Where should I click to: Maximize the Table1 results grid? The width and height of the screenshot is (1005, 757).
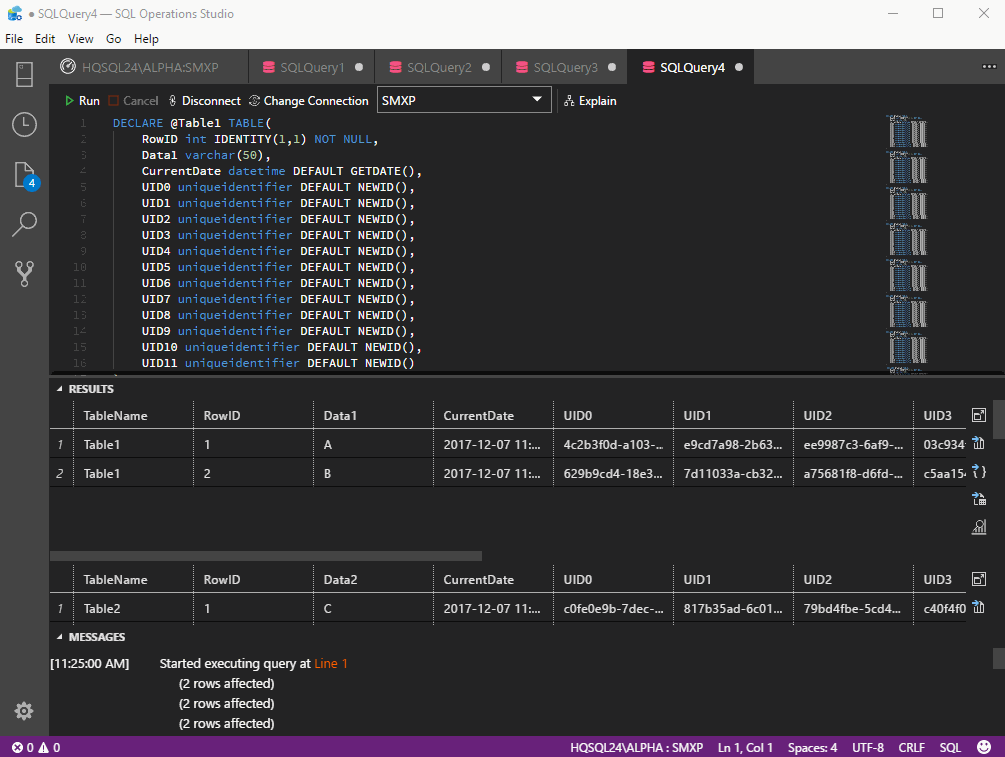coord(979,415)
